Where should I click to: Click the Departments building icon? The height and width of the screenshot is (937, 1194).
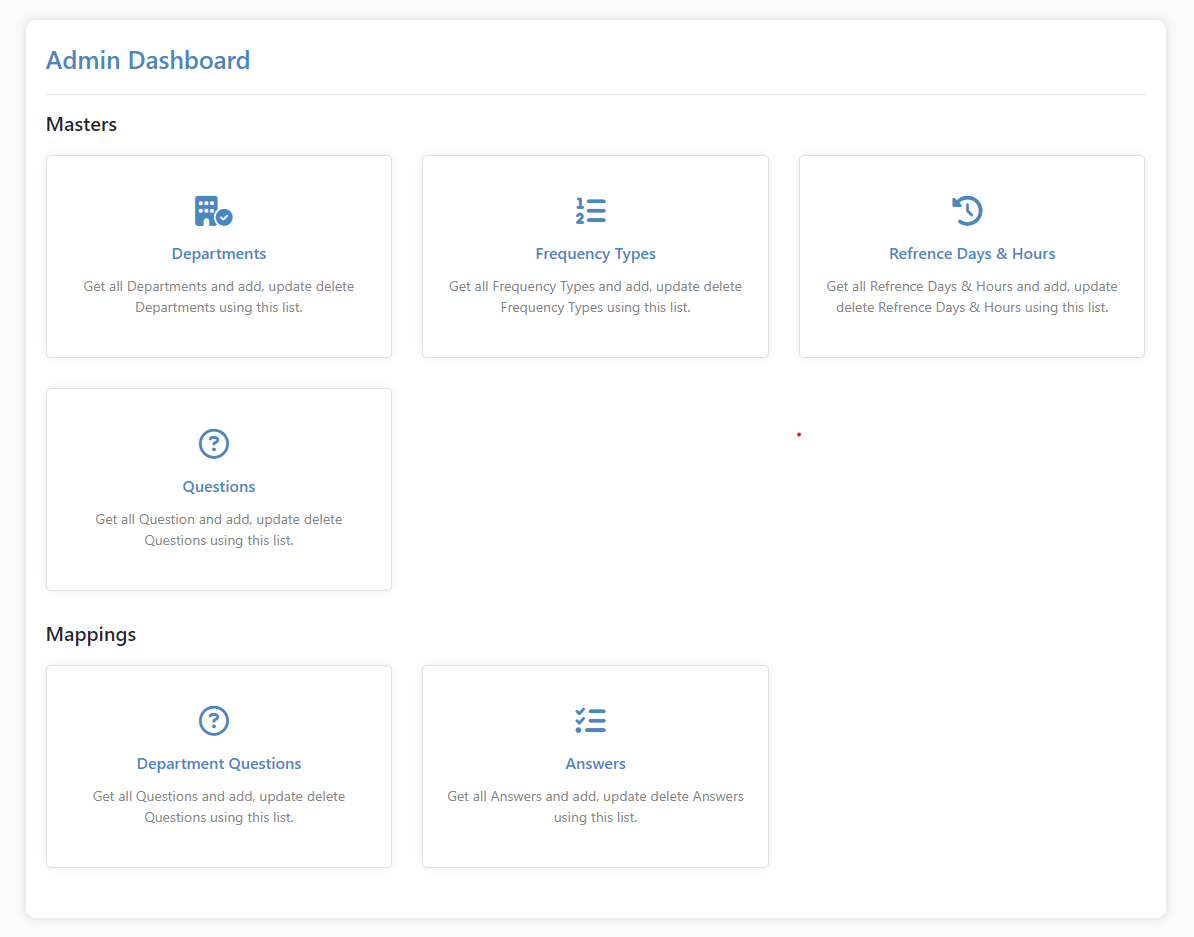213,211
